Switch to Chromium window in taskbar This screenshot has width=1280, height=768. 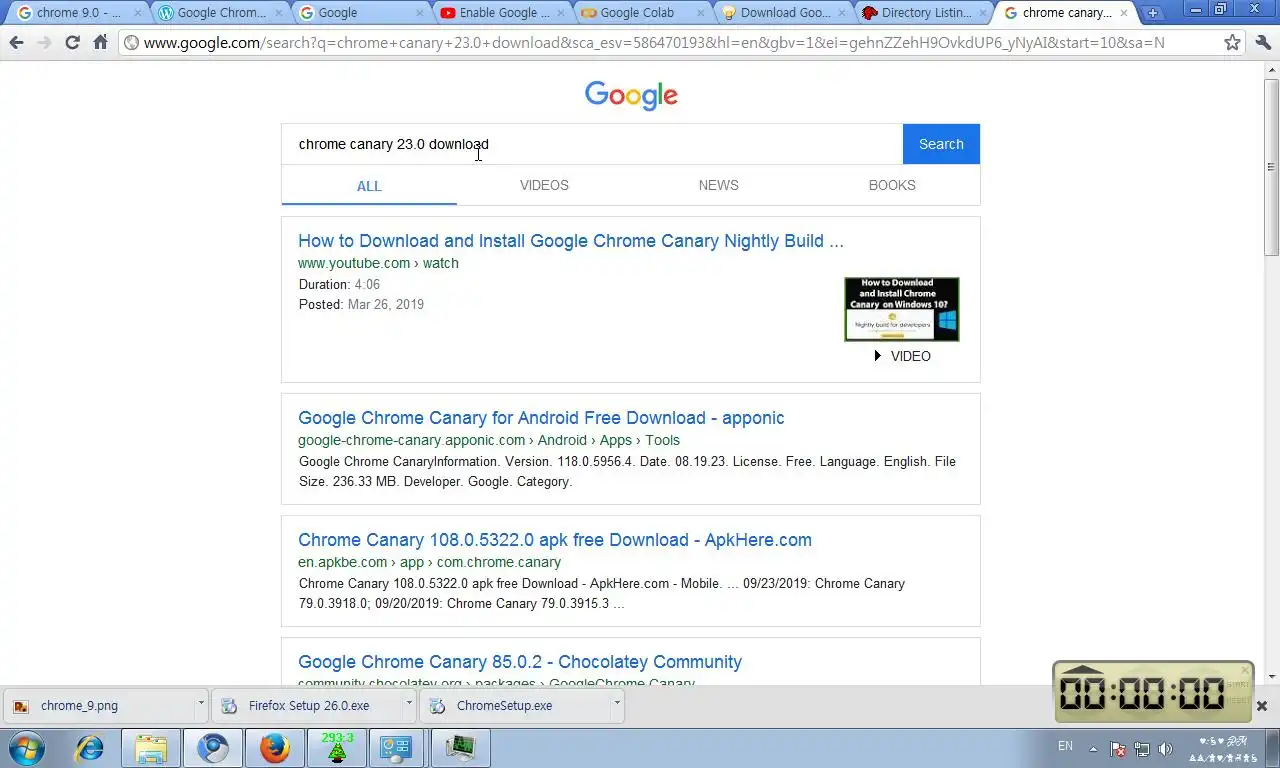[212, 748]
